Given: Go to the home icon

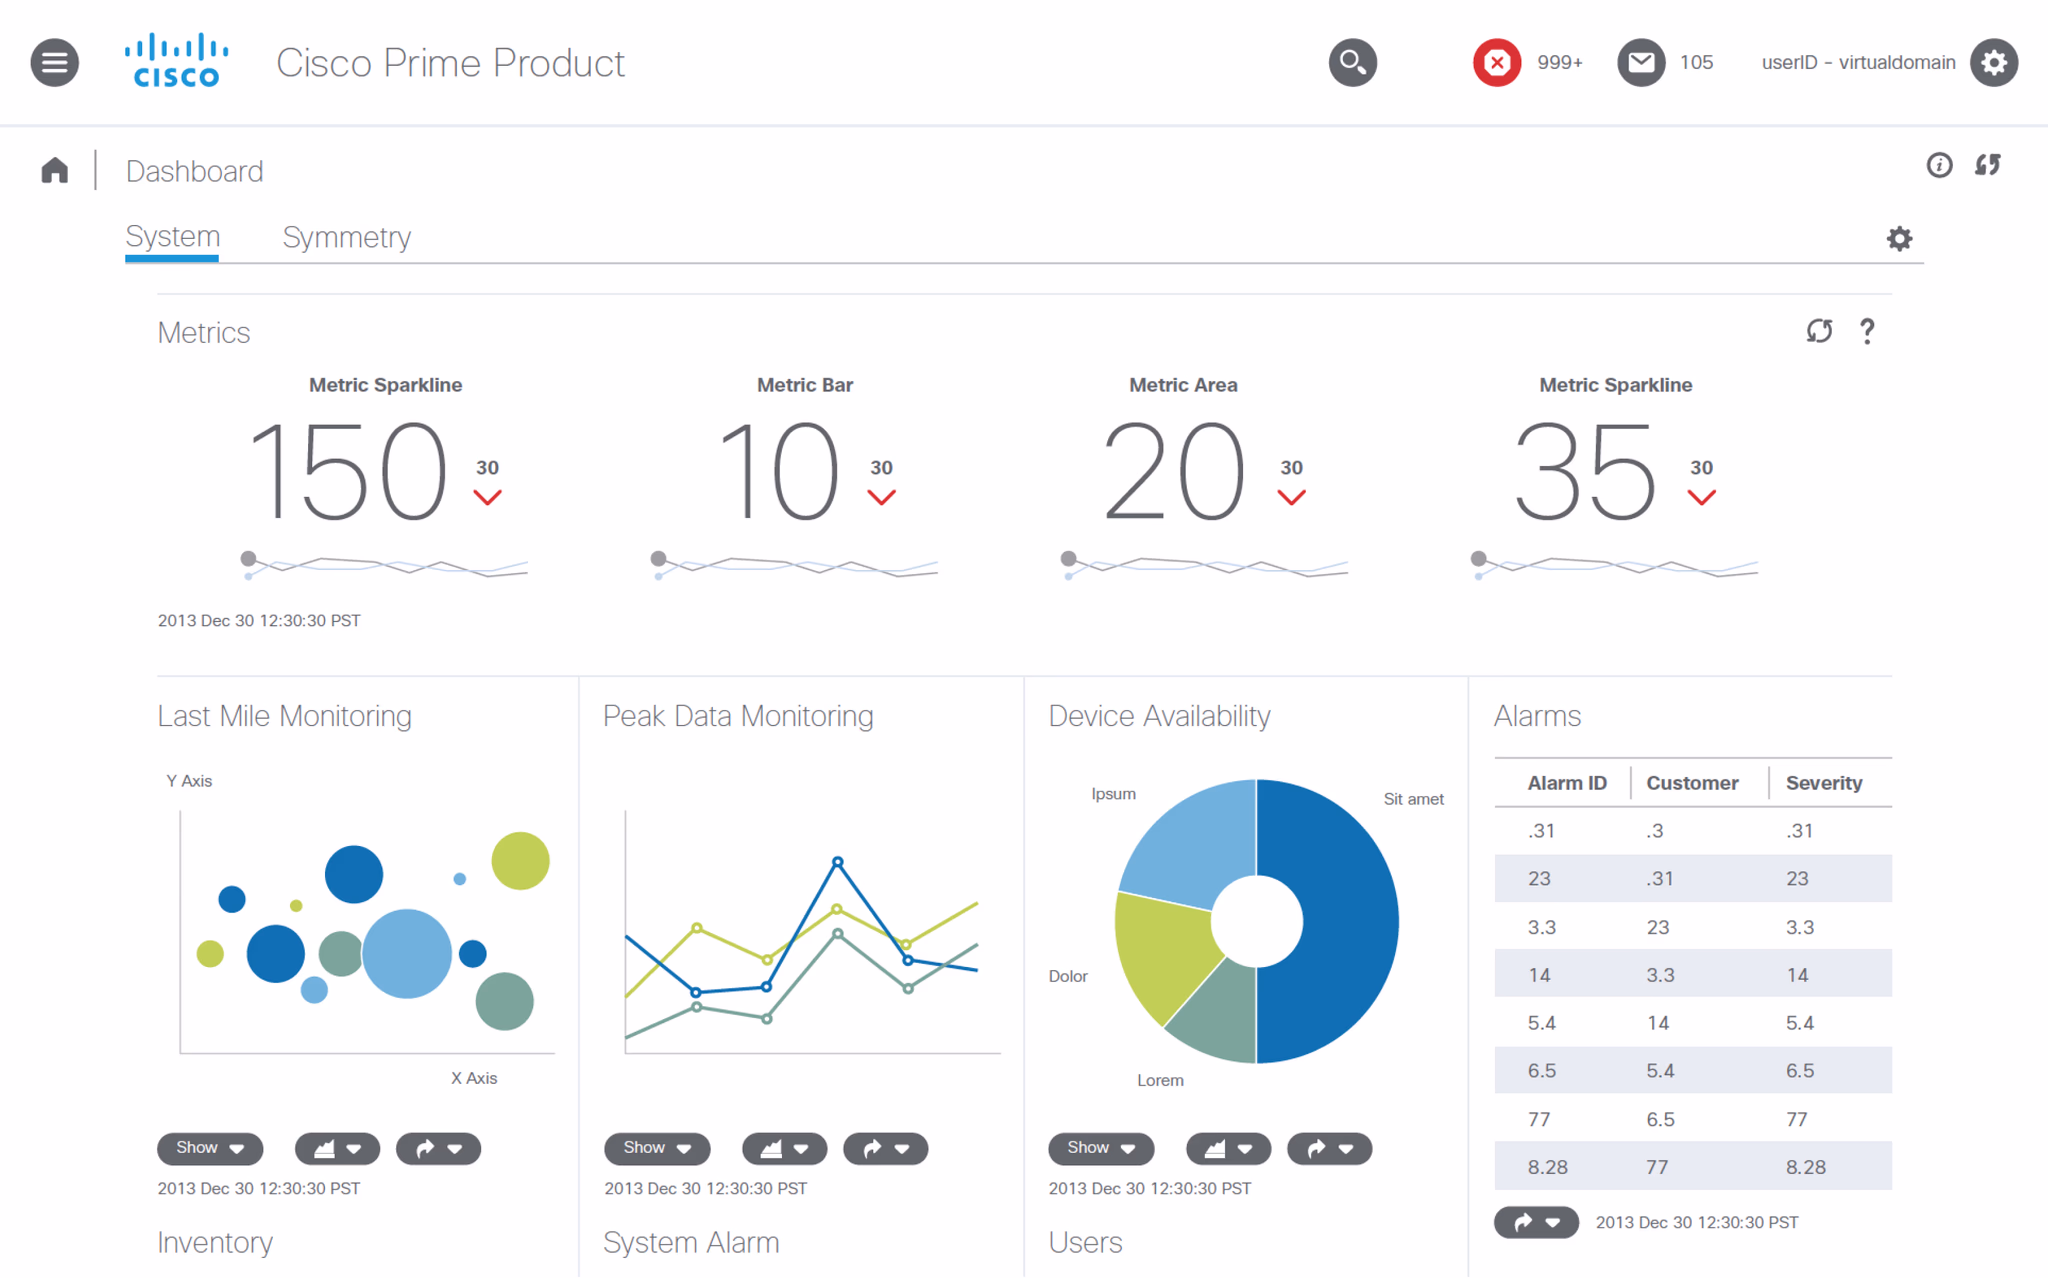Looking at the screenshot, I should [x=55, y=171].
